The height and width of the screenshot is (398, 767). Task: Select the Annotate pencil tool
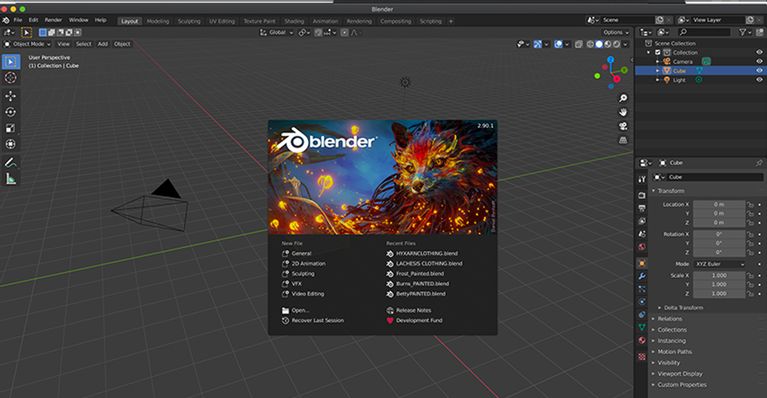pyautogui.click(x=10, y=162)
